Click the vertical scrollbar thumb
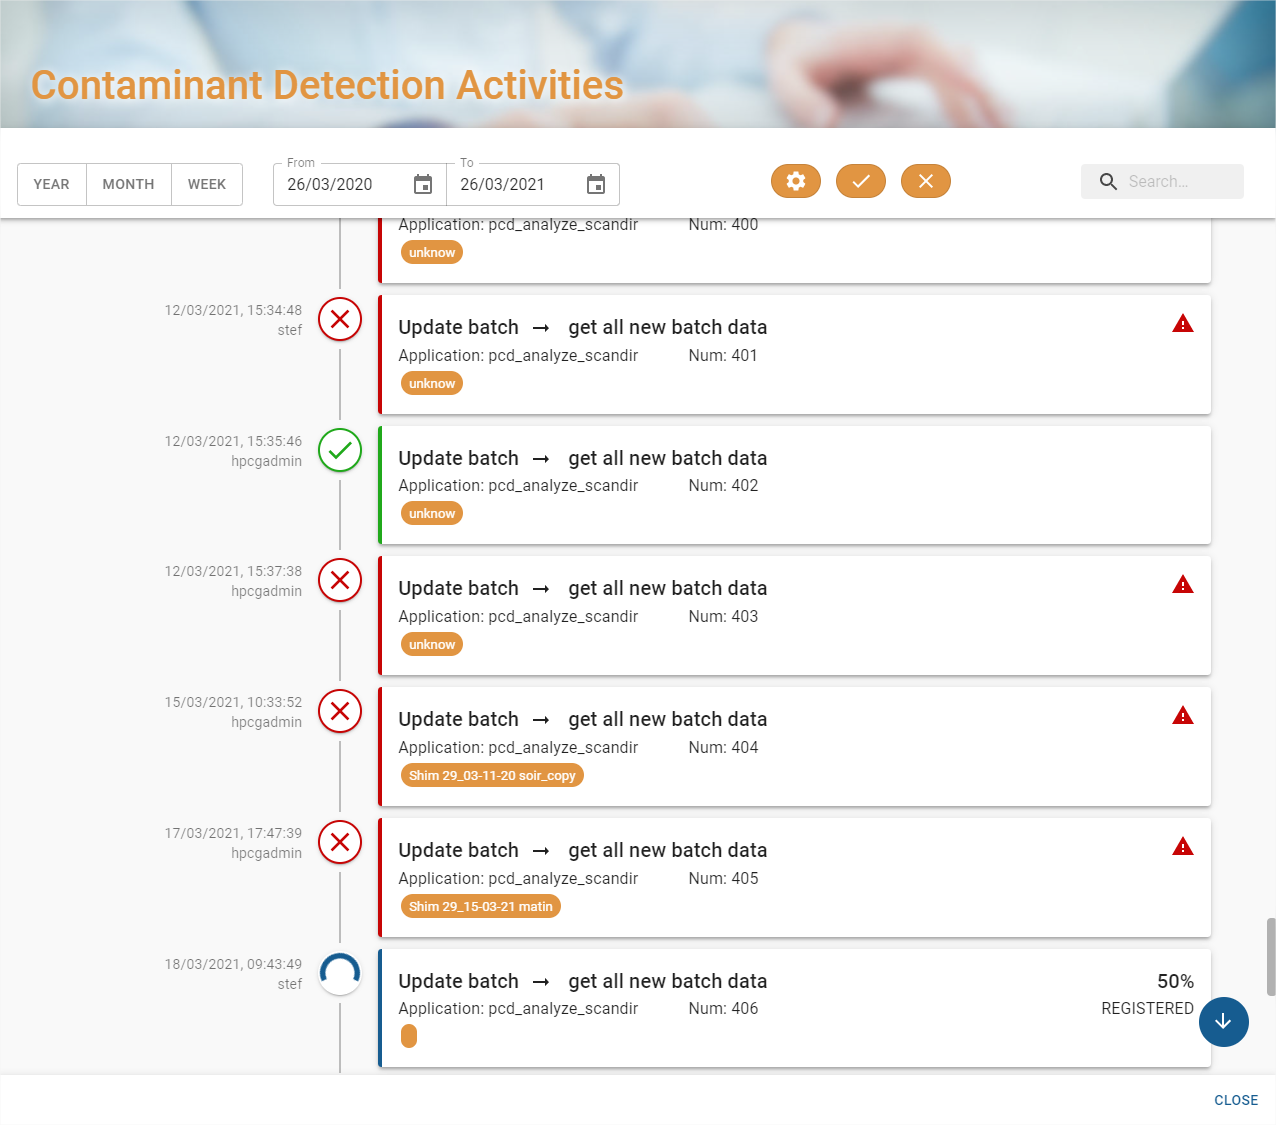1276x1125 pixels. pyautogui.click(x=1270, y=956)
